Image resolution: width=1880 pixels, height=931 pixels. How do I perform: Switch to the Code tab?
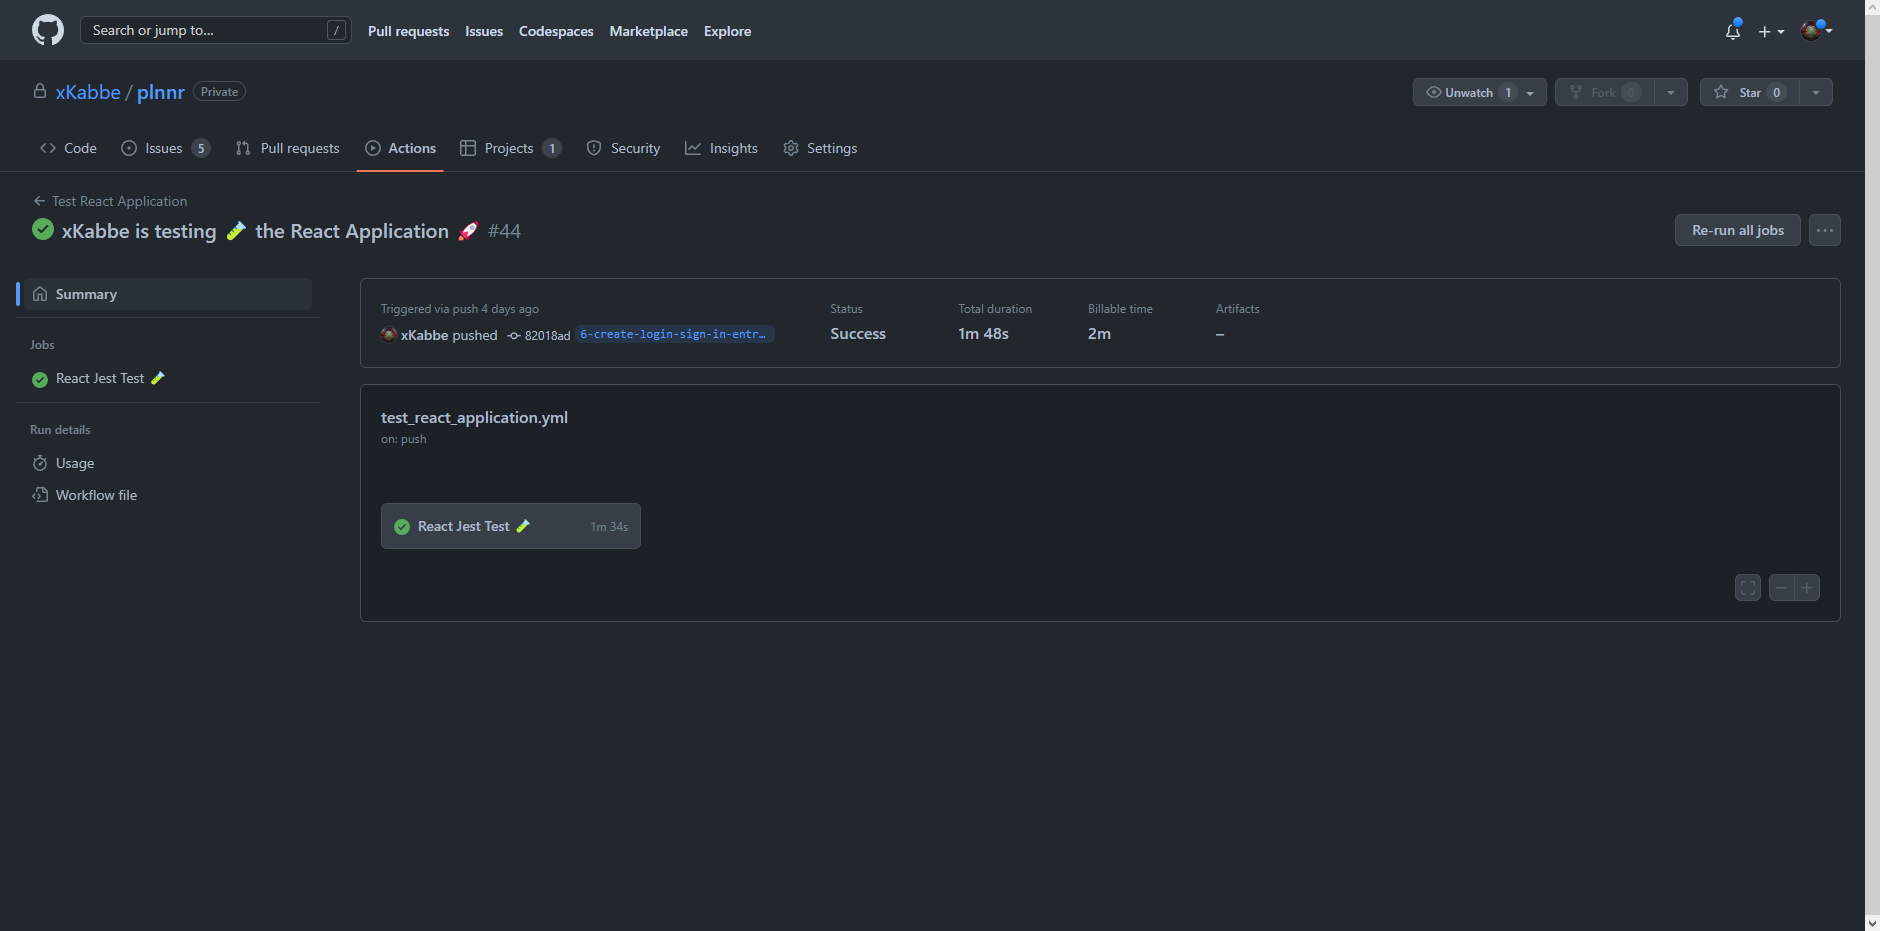click(x=68, y=148)
